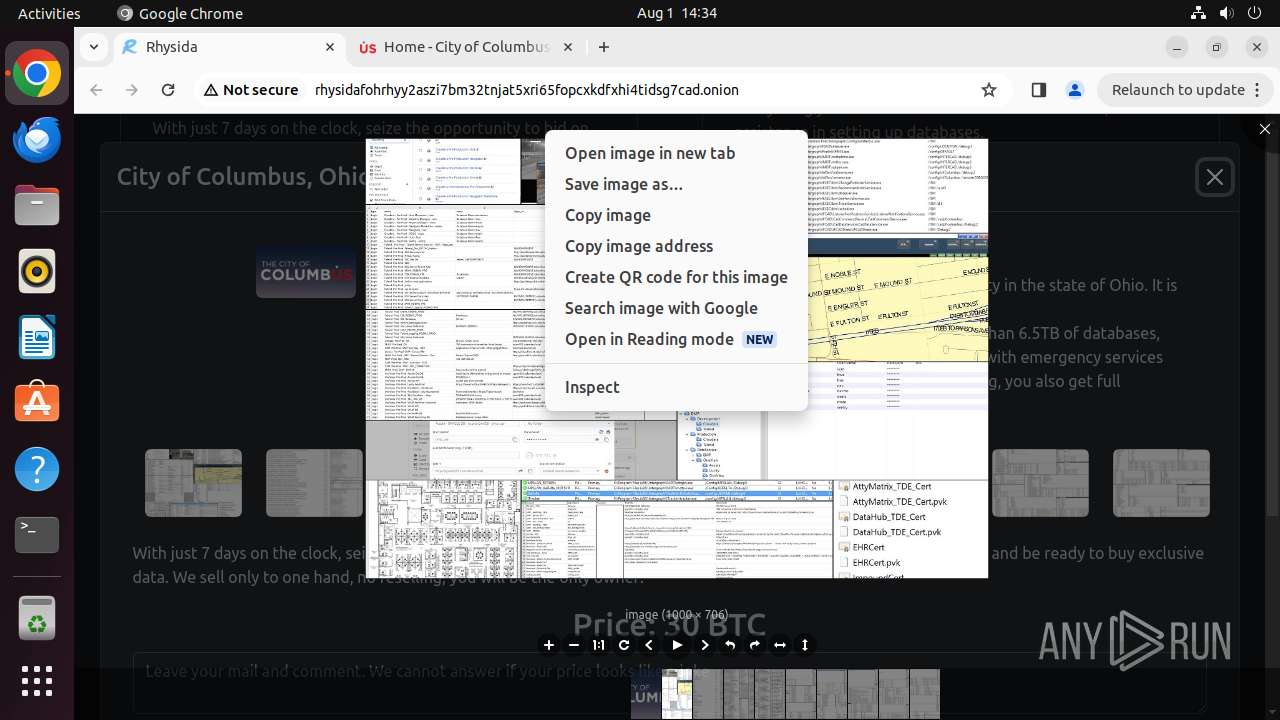Select the last thumbnail in the filmstrip
Viewport: 1280px width, 720px height.
pyautogui.click(x=925, y=694)
